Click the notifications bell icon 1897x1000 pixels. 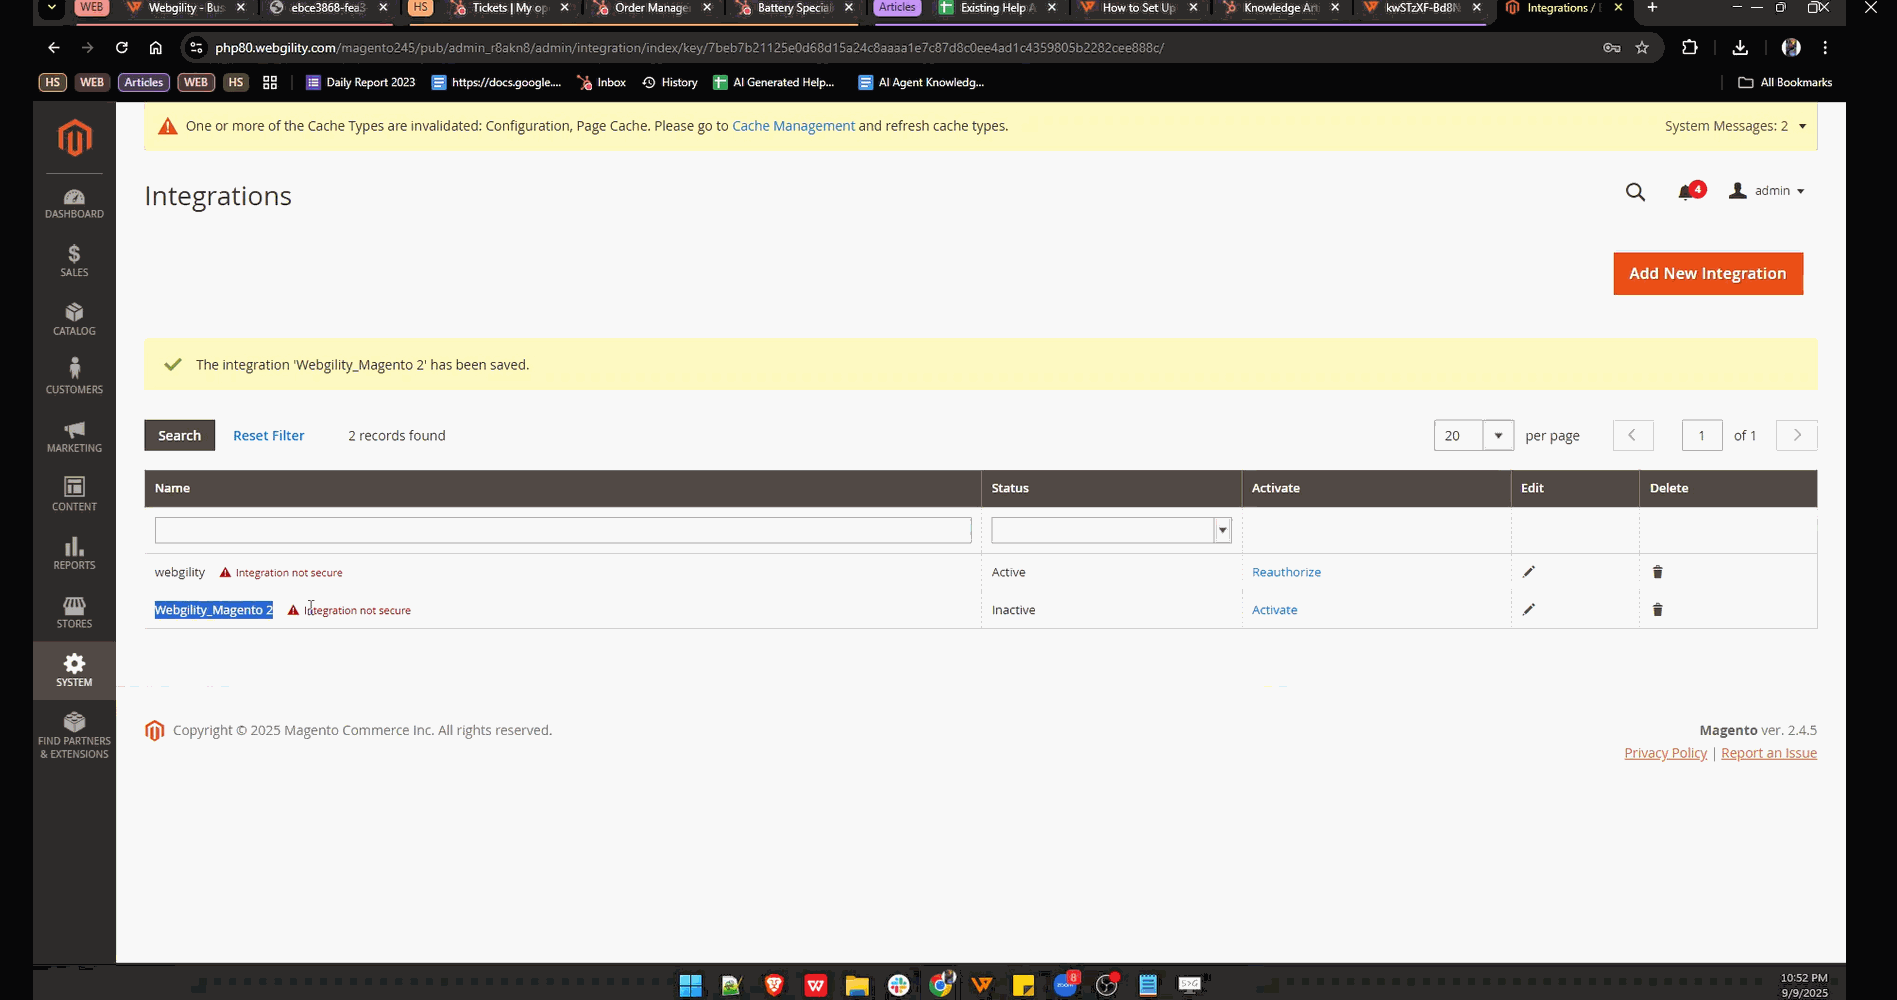point(1686,192)
